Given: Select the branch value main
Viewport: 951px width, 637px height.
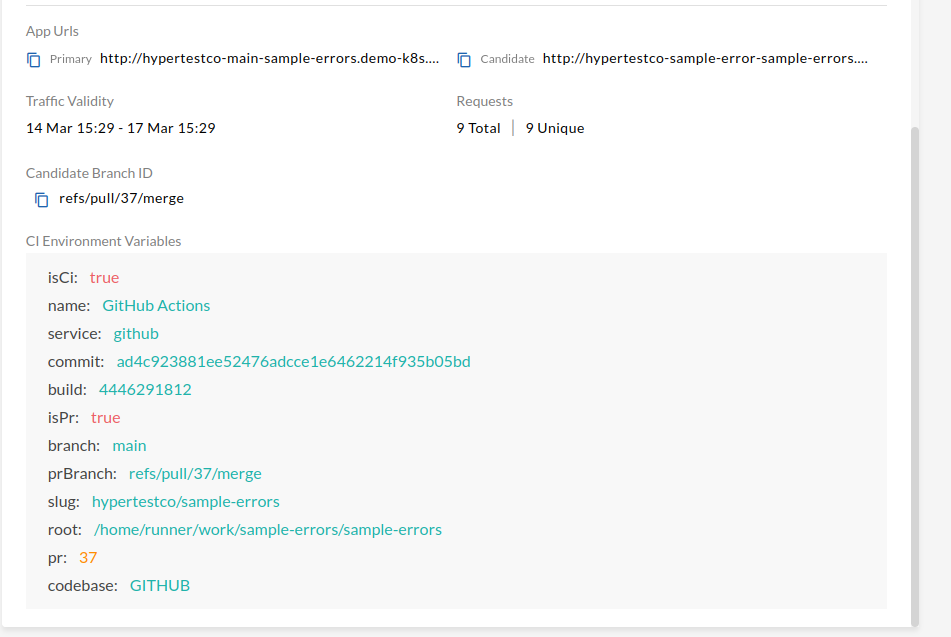Looking at the screenshot, I should tap(129, 445).
